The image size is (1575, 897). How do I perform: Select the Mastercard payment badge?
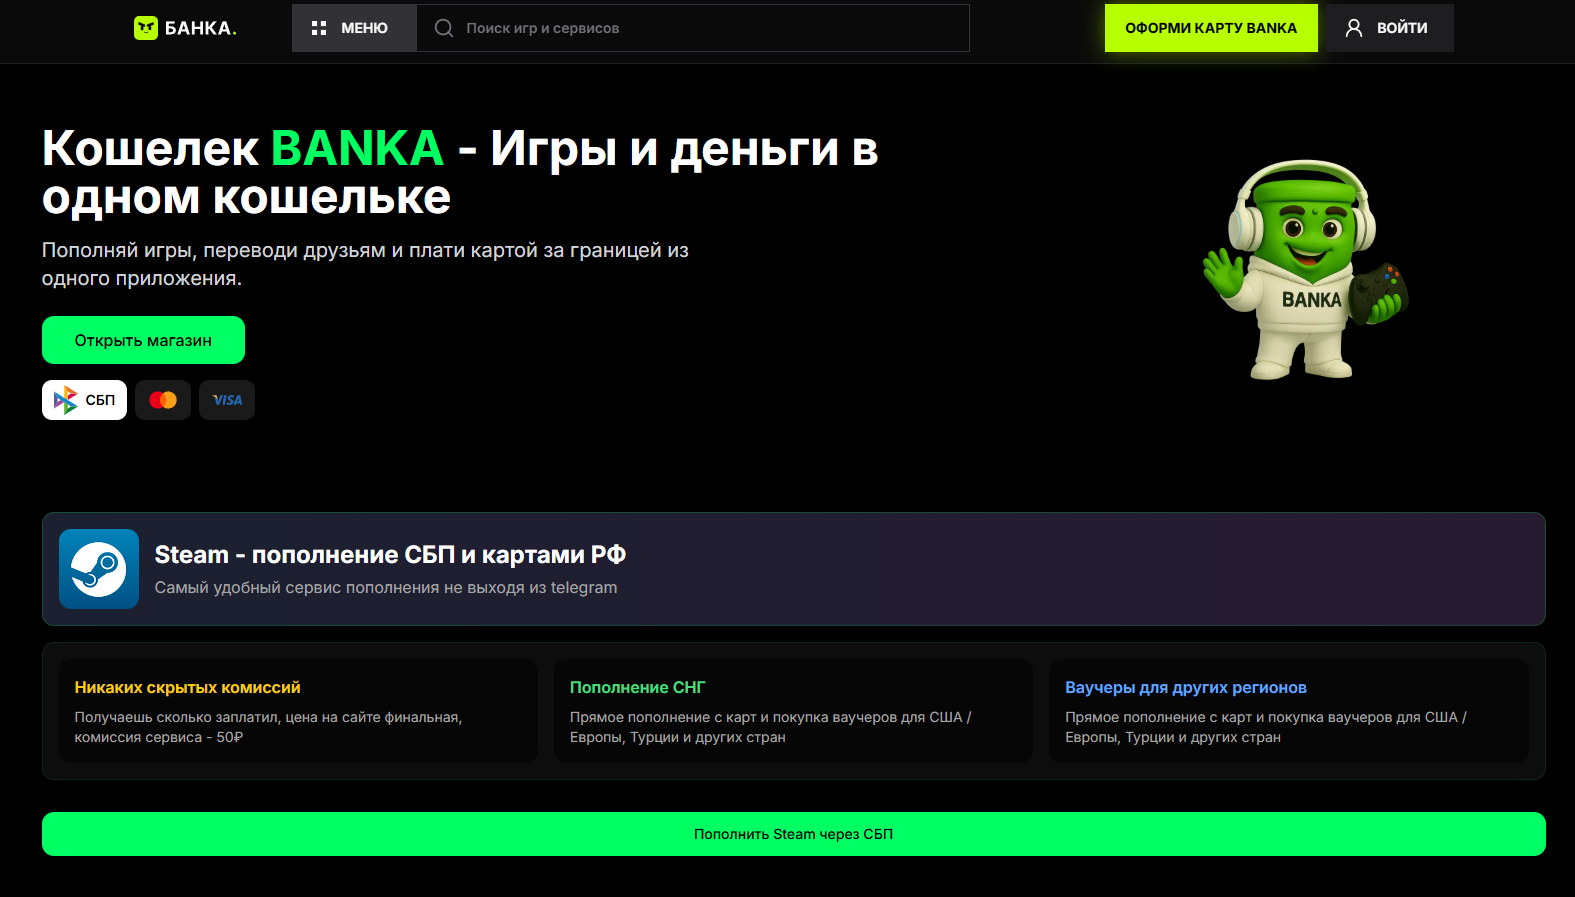point(163,400)
